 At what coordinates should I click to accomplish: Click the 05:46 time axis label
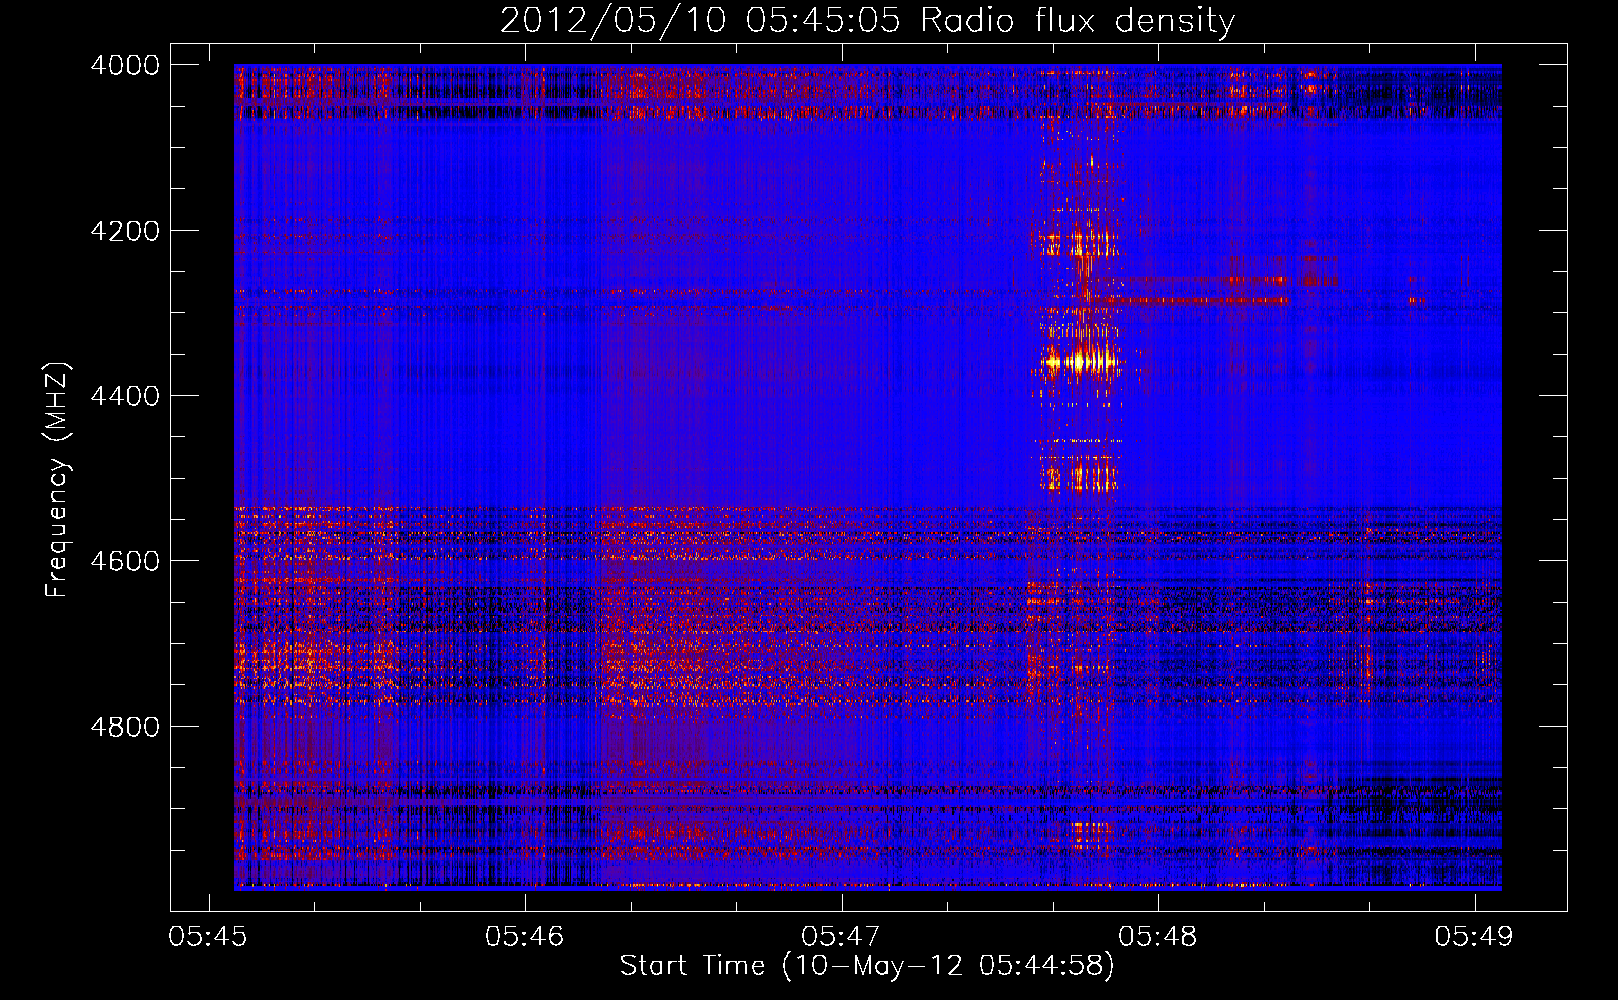coord(524,936)
